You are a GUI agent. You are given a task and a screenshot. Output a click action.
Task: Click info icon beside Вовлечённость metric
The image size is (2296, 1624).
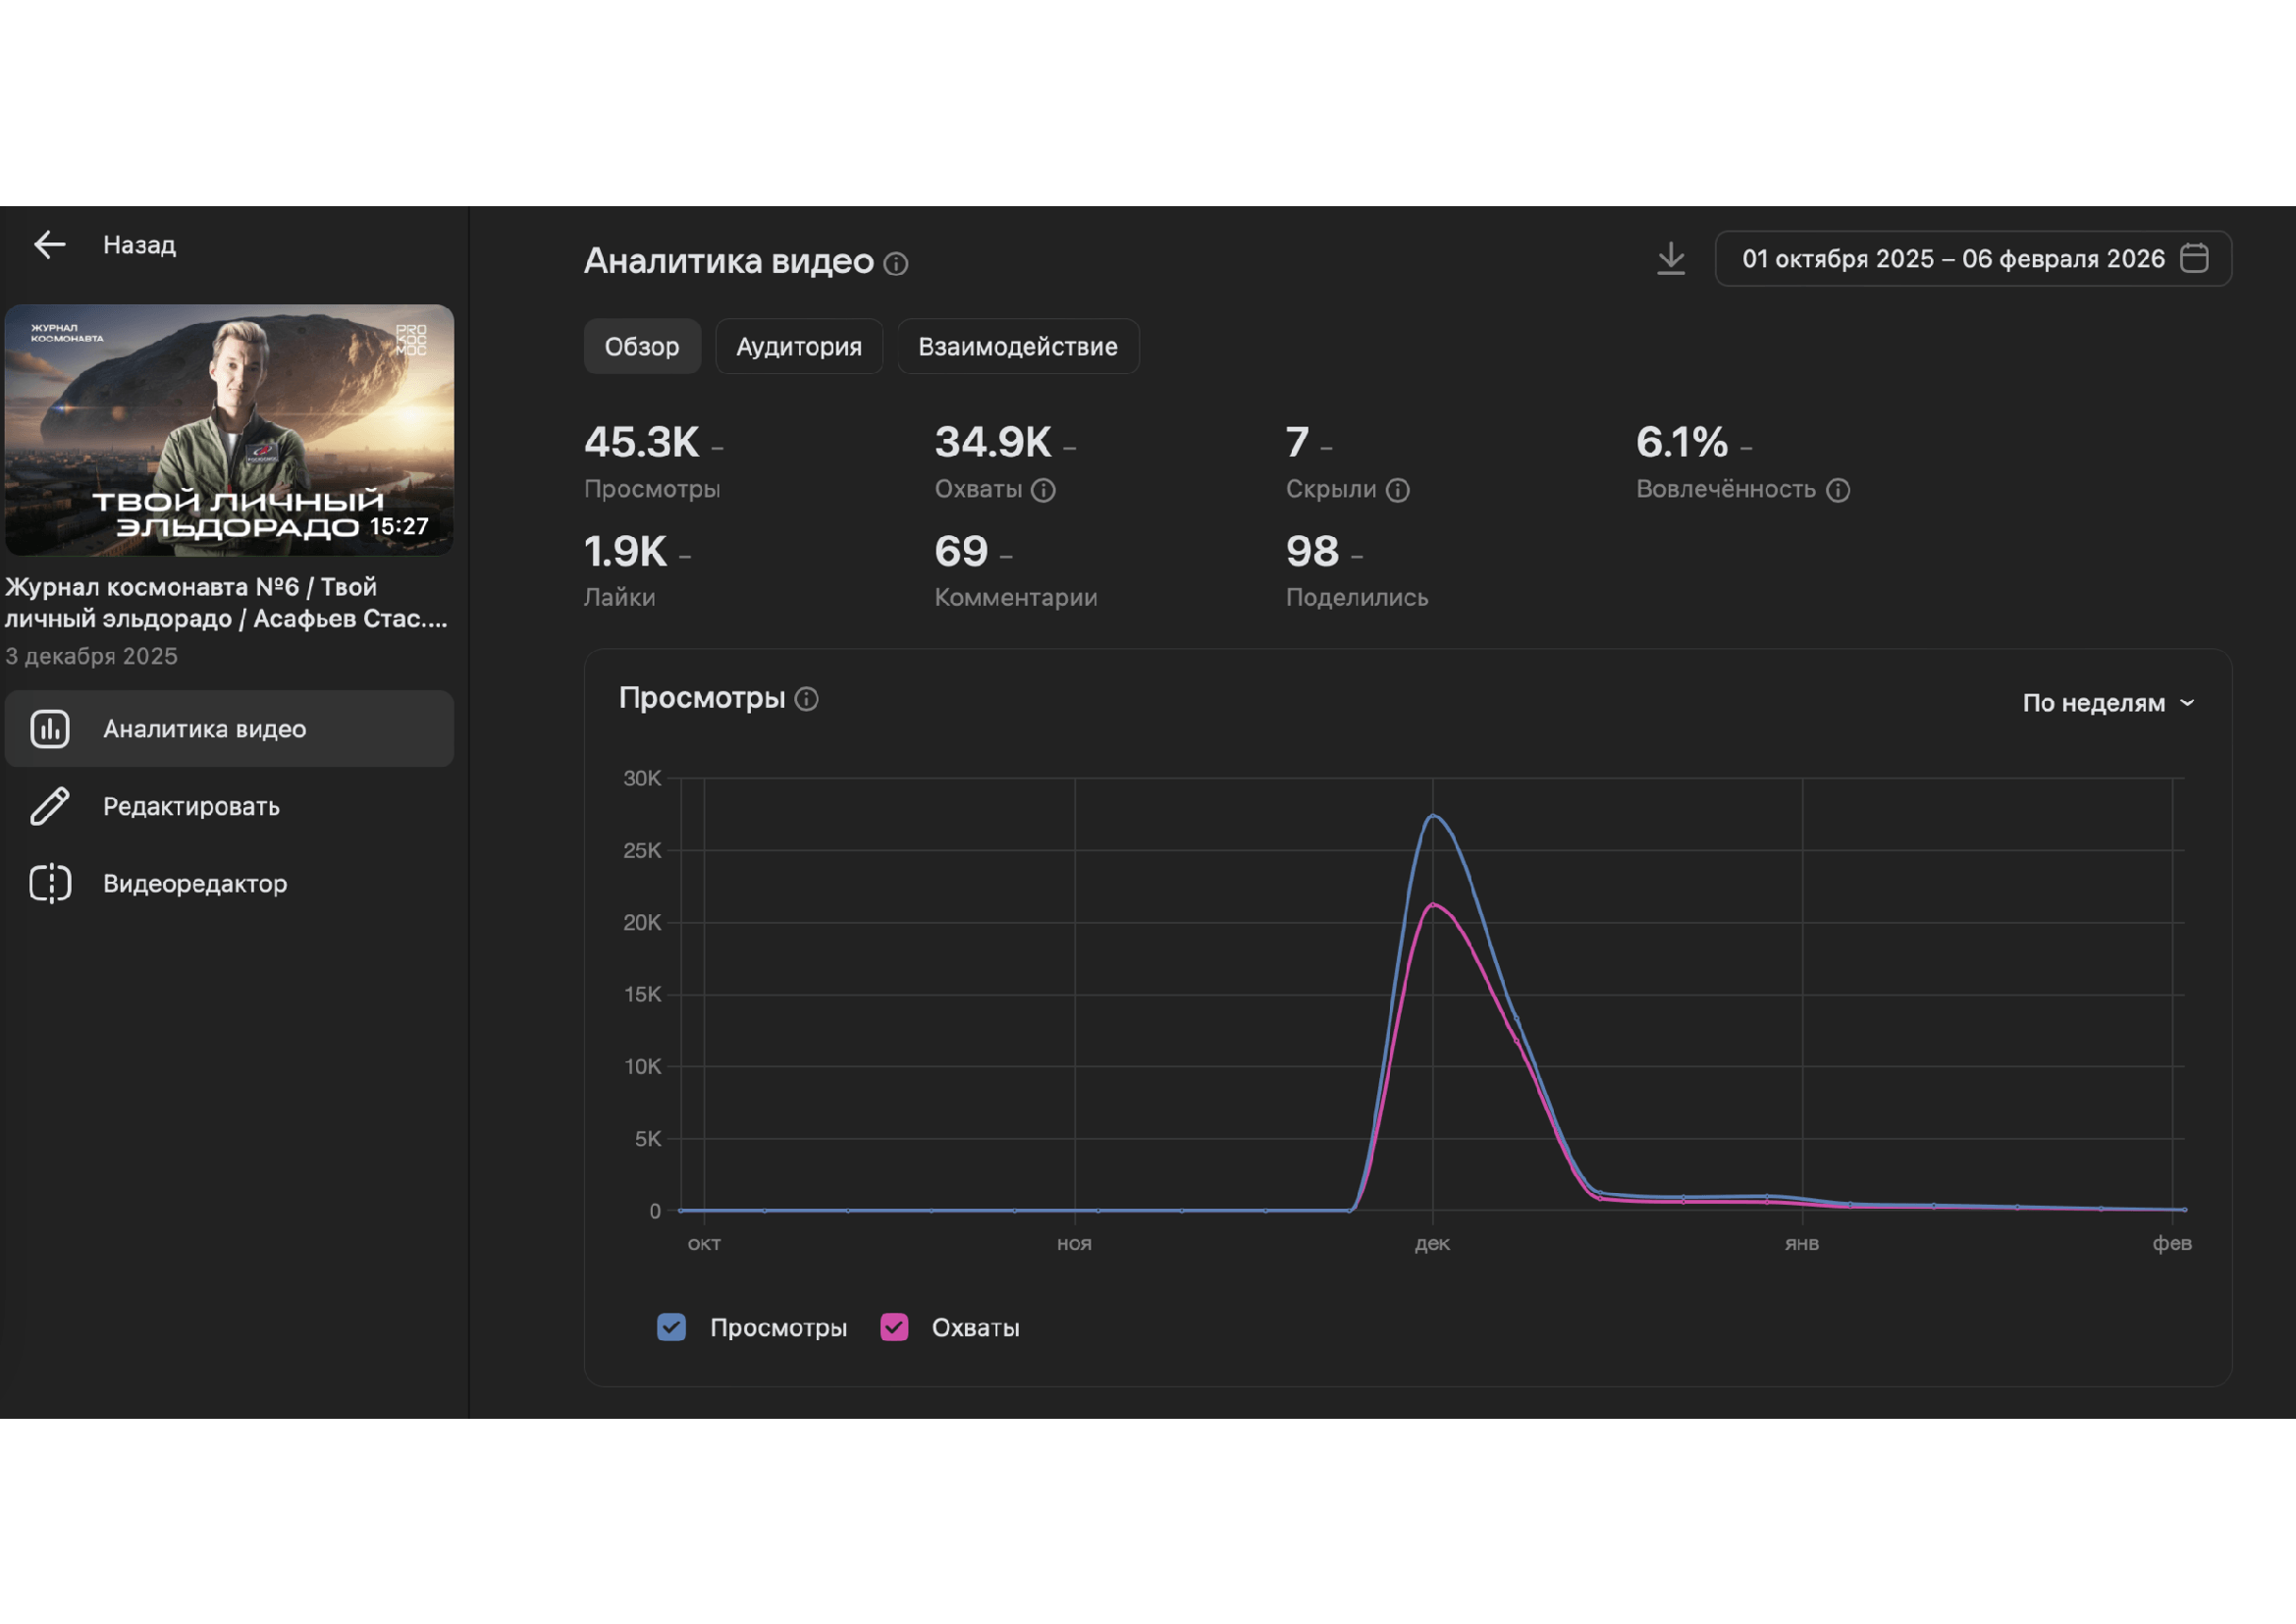coord(1837,490)
